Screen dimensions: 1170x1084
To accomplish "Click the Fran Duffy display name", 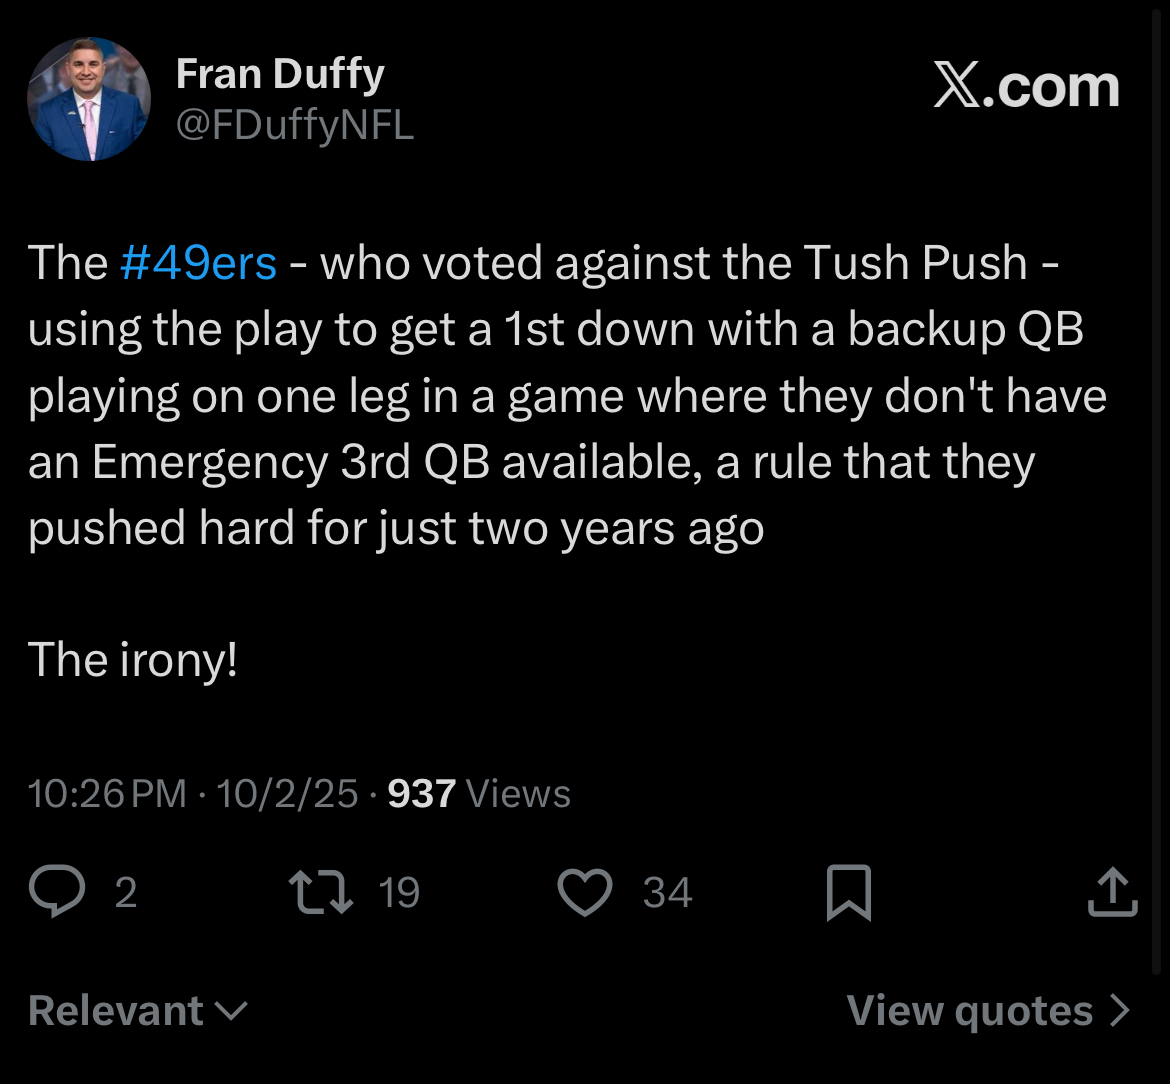I will pos(279,74).
